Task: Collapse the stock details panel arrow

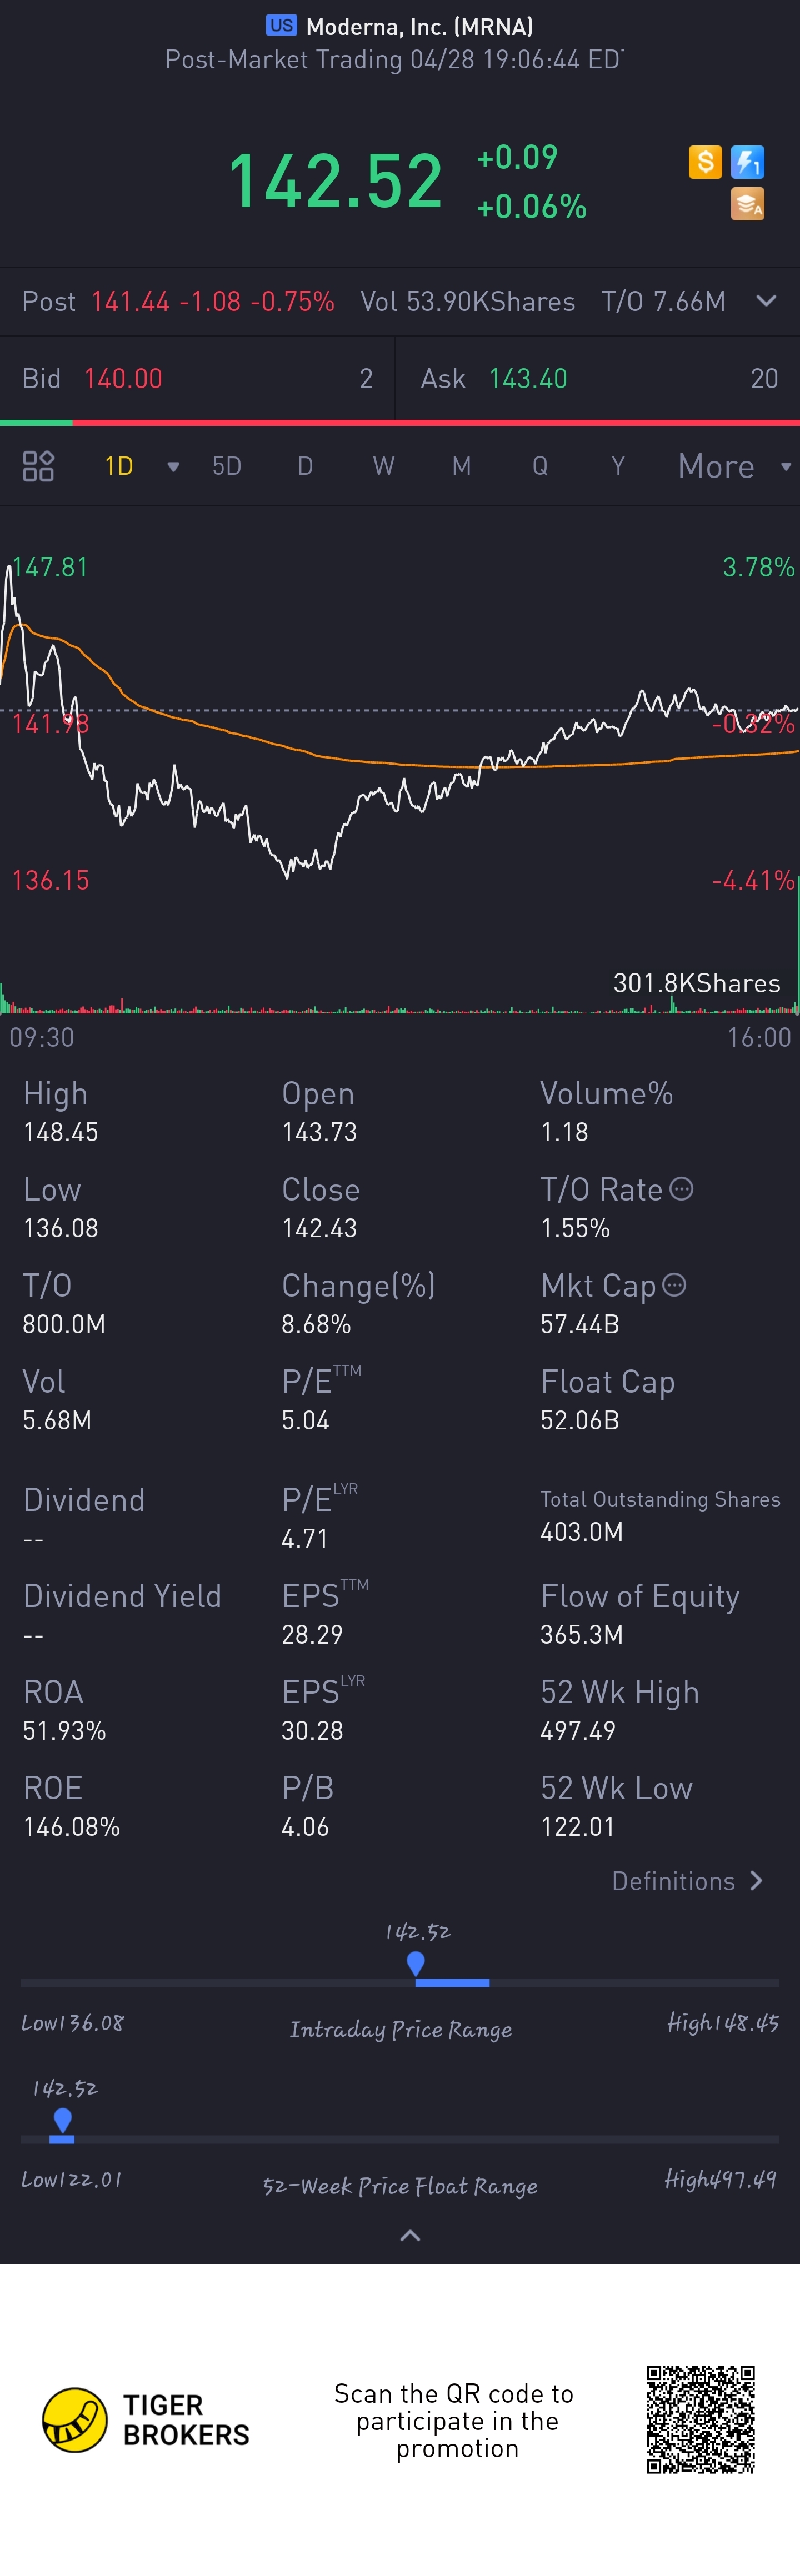Action: pyautogui.click(x=410, y=2235)
